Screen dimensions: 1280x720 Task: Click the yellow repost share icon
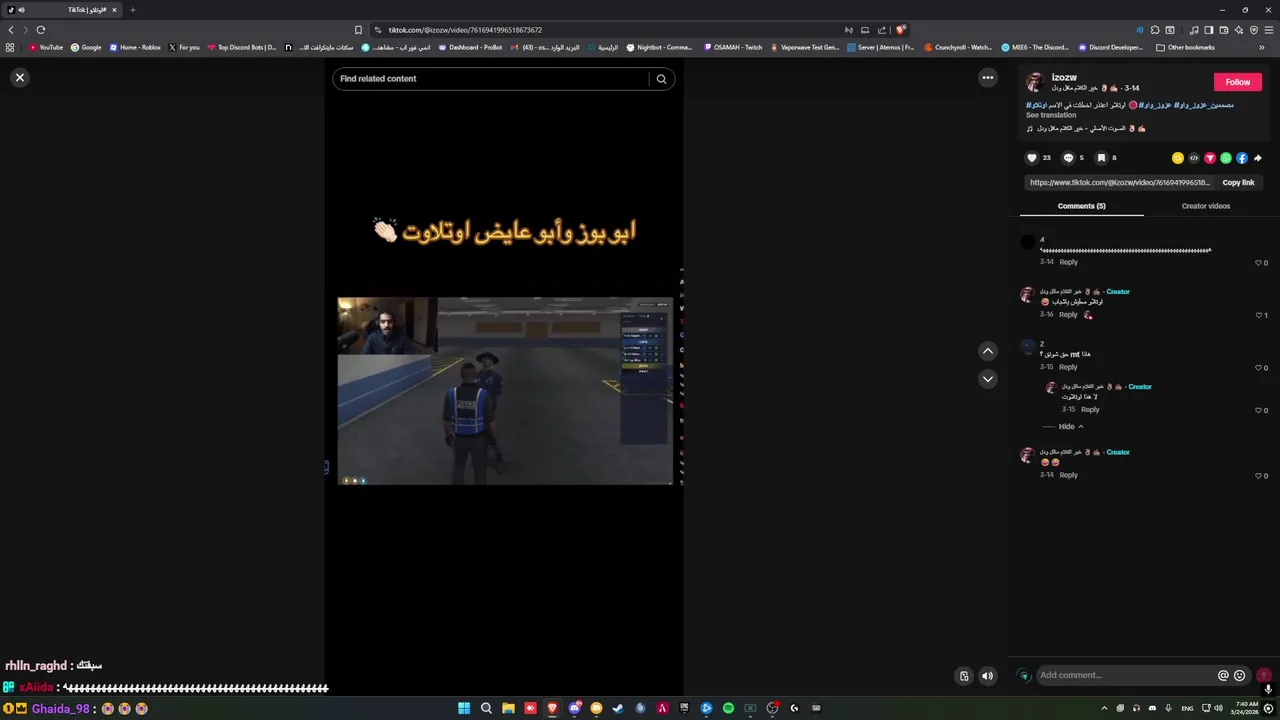[1178, 158]
